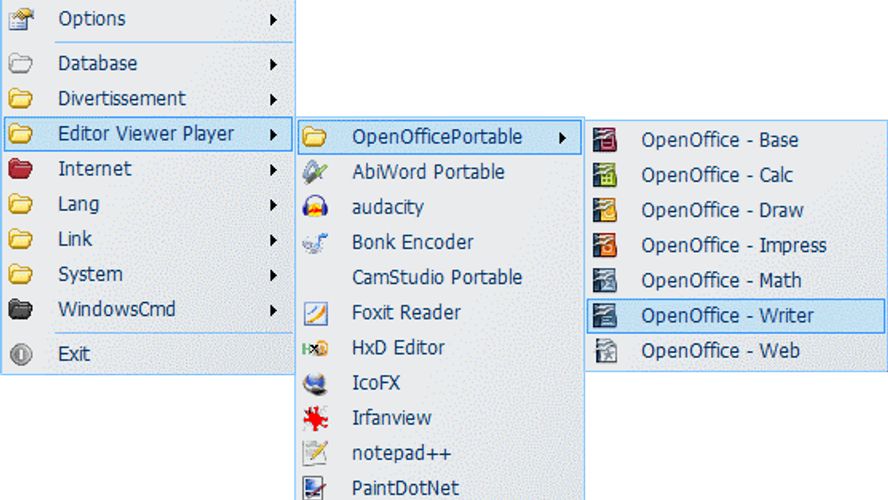The height and width of the screenshot is (500, 888).
Task: Click the IcoFX icon
Action: 315,383
